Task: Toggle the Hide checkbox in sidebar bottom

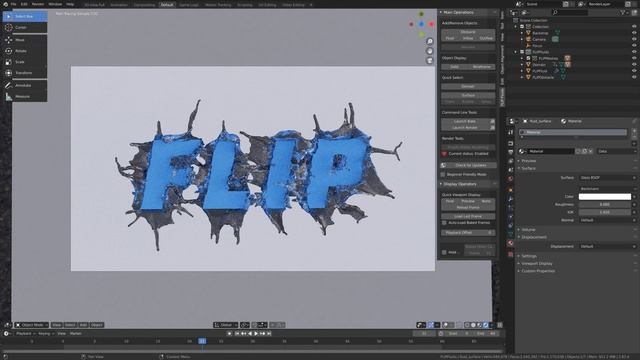Action: click(444, 252)
